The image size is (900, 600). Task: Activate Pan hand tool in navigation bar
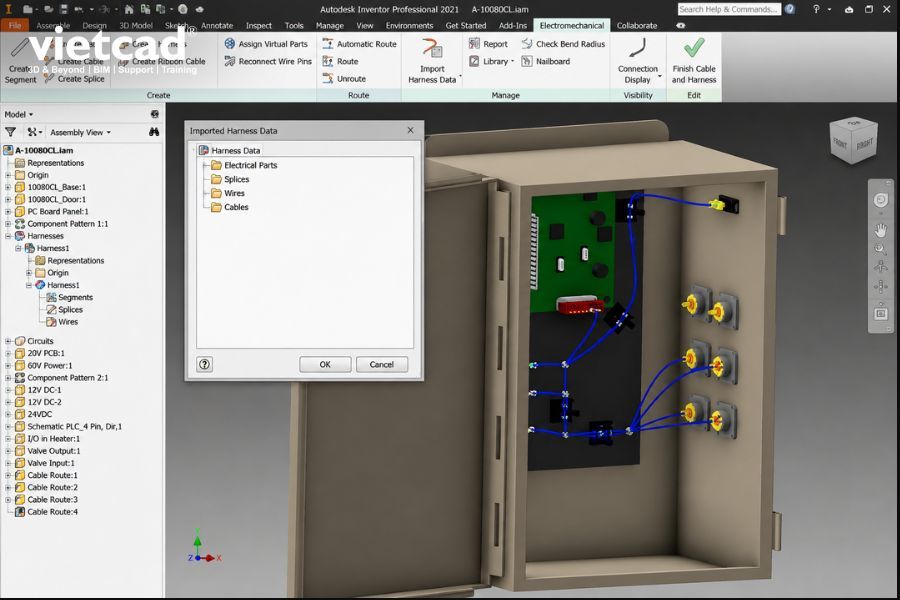880,230
